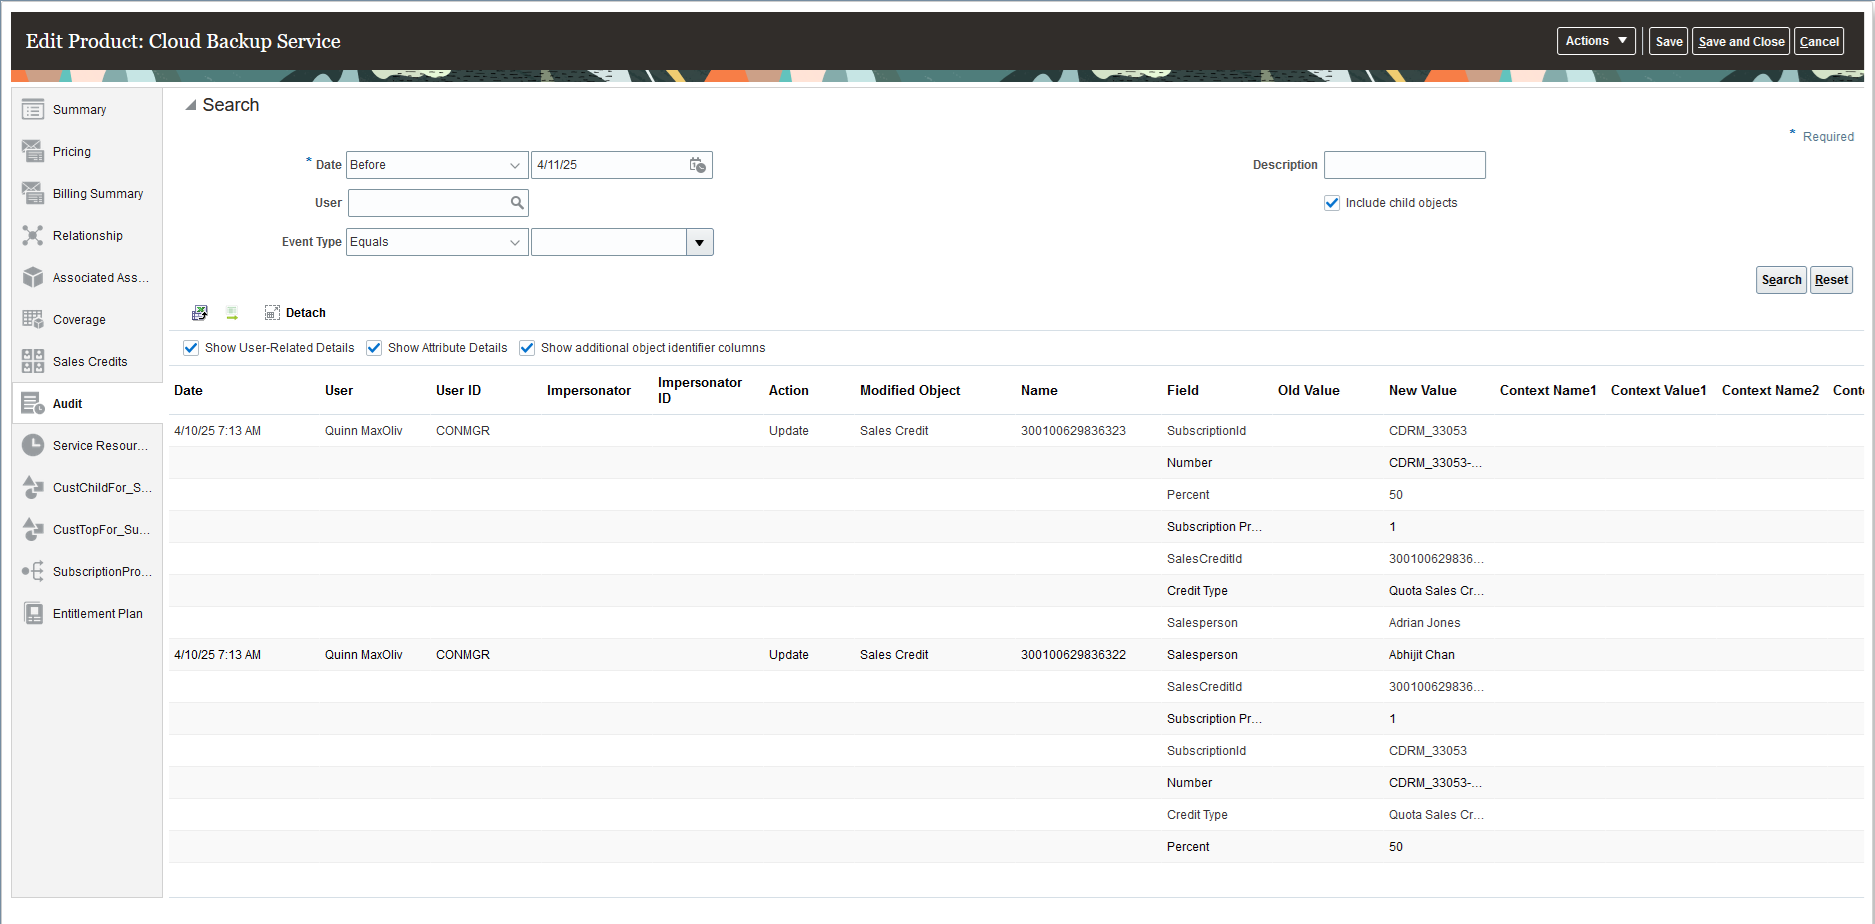This screenshot has height=924, width=1875.
Task: Click the Action column header
Action: [x=789, y=391]
